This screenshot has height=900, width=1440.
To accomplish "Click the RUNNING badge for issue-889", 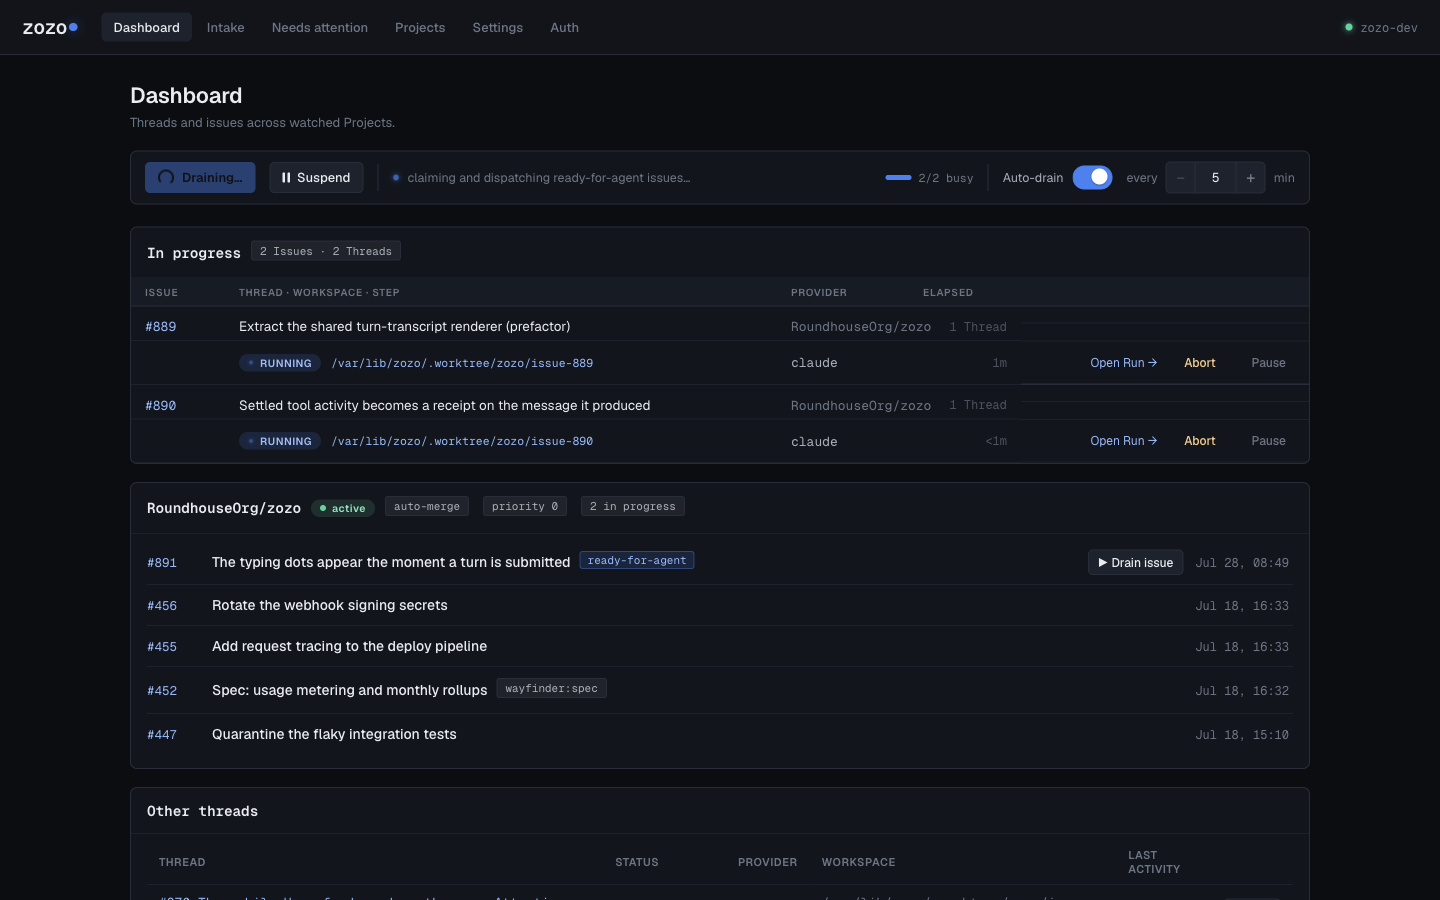I will click(280, 363).
